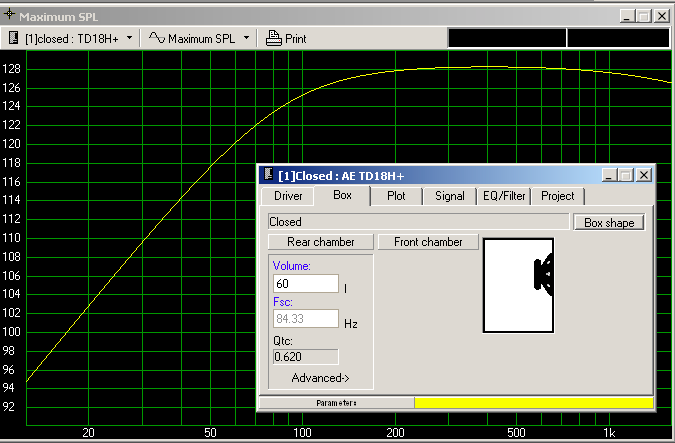Open the EQ/Filter tab
The image size is (675, 443).
pyautogui.click(x=504, y=196)
